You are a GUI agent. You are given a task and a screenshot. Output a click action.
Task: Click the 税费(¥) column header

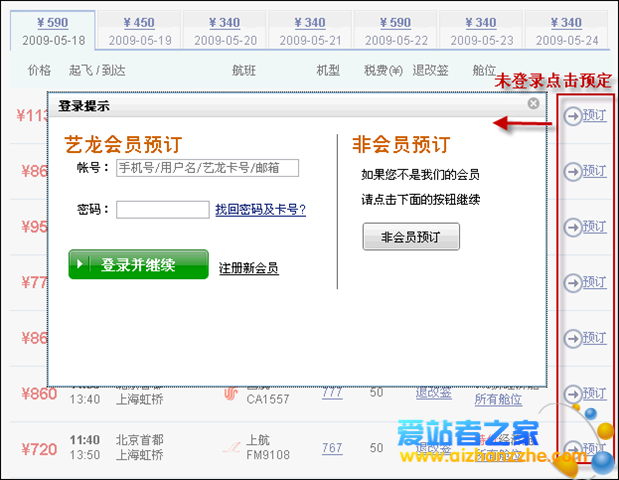point(383,70)
